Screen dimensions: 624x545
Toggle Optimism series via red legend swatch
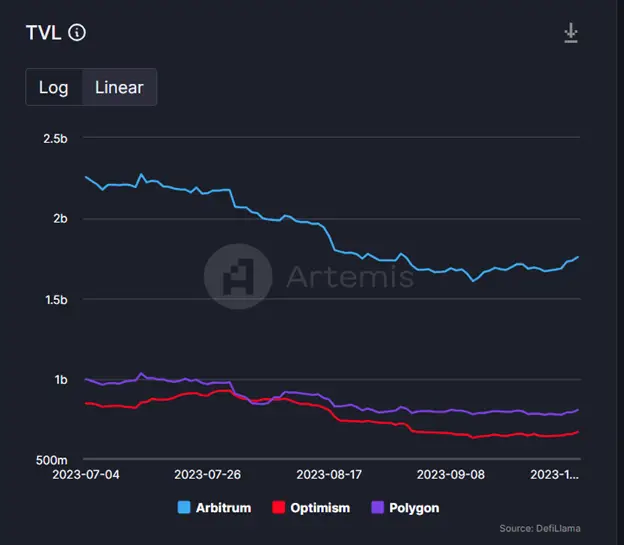tap(278, 507)
